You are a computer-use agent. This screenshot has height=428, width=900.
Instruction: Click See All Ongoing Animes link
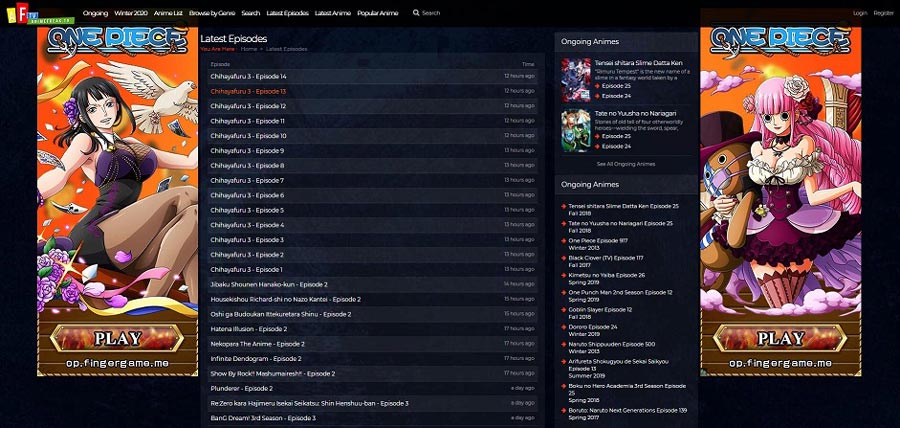625,163
